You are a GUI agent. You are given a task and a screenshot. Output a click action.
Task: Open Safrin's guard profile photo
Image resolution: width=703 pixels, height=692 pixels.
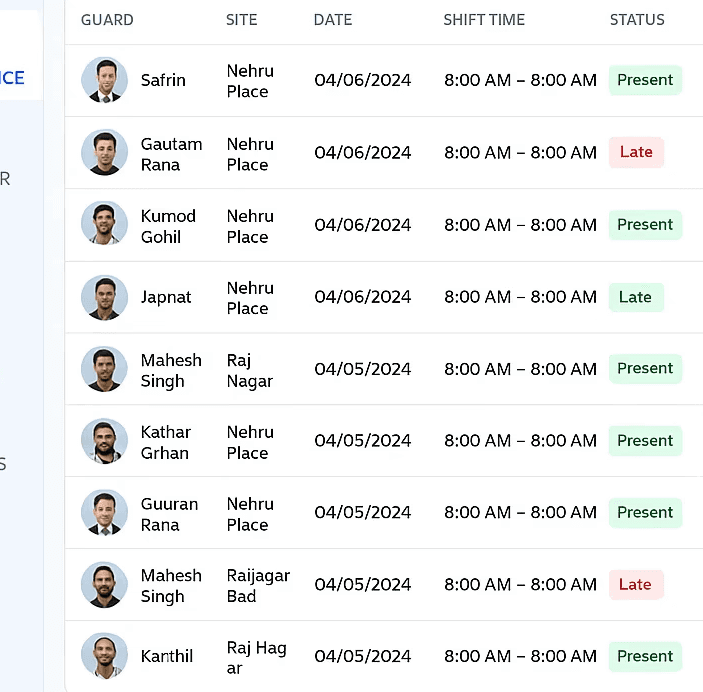pos(104,80)
